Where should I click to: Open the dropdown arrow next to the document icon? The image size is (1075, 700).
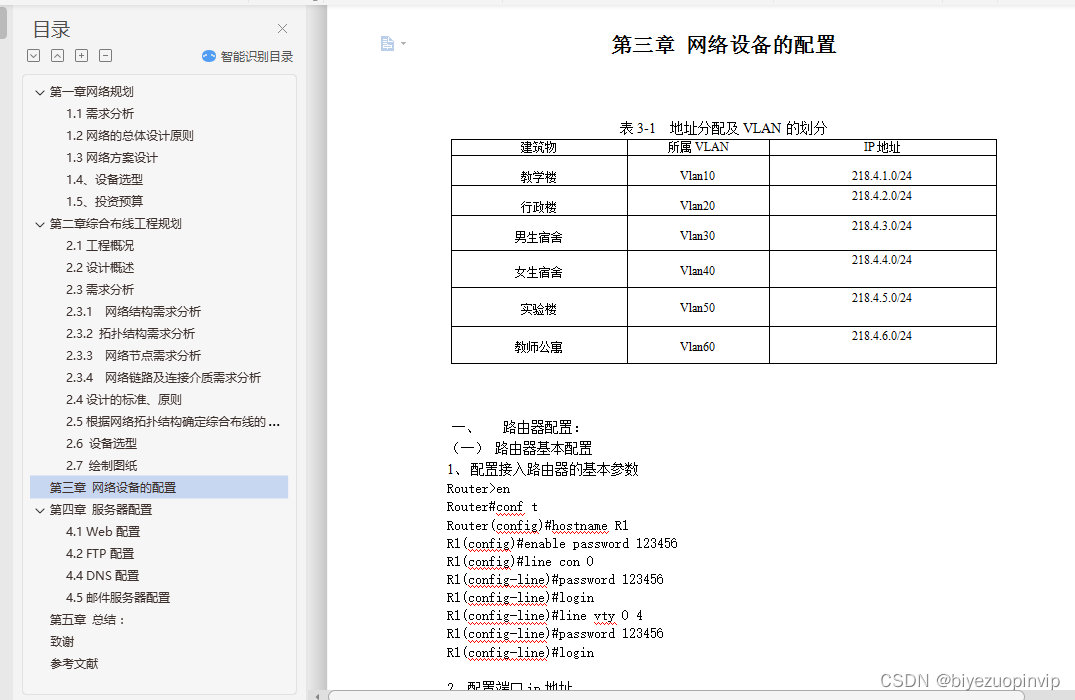[x=403, y=43]
